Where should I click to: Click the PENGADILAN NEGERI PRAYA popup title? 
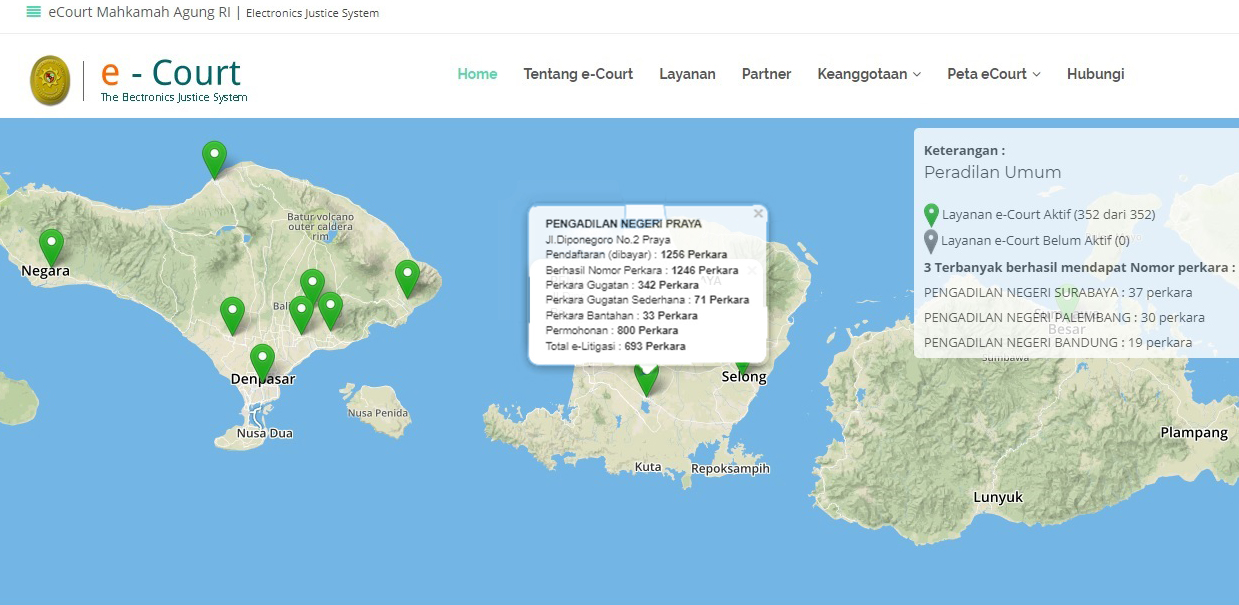[x=623, y=224]
